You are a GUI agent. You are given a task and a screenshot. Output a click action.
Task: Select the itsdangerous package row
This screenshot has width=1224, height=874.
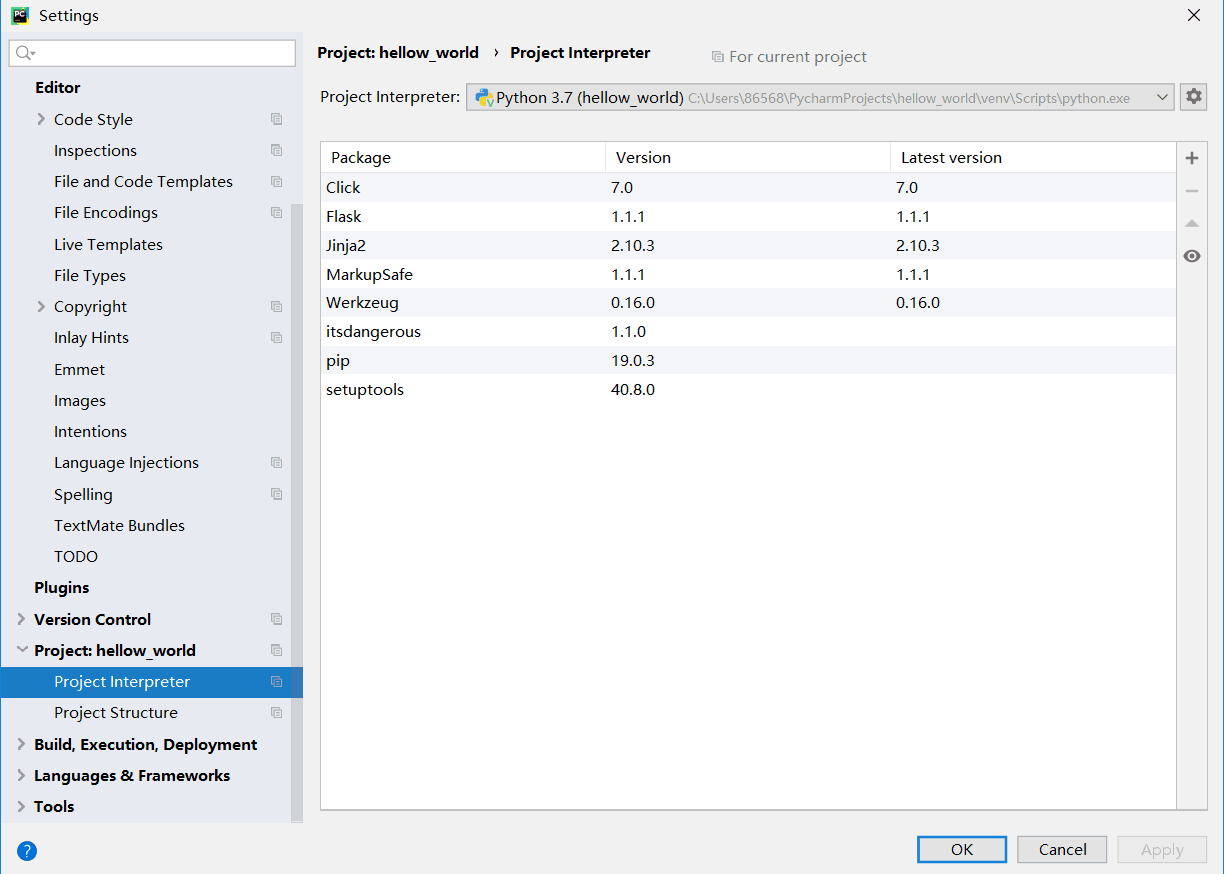[x=748, y=331]
